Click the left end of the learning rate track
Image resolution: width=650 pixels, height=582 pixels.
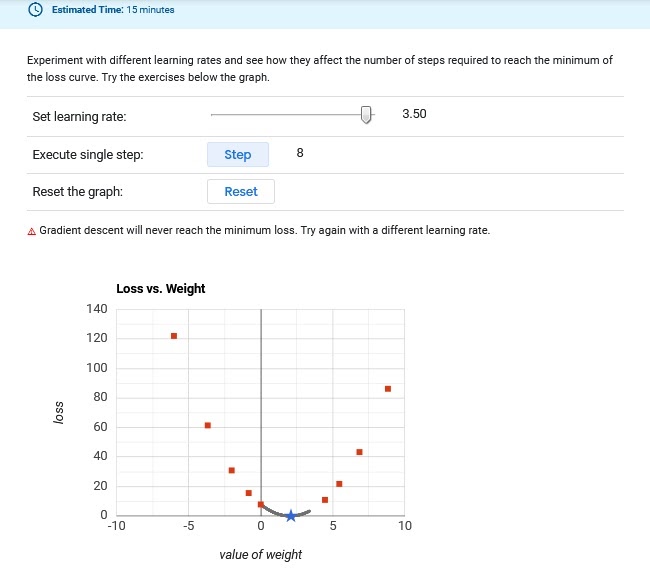coord(213,115)
